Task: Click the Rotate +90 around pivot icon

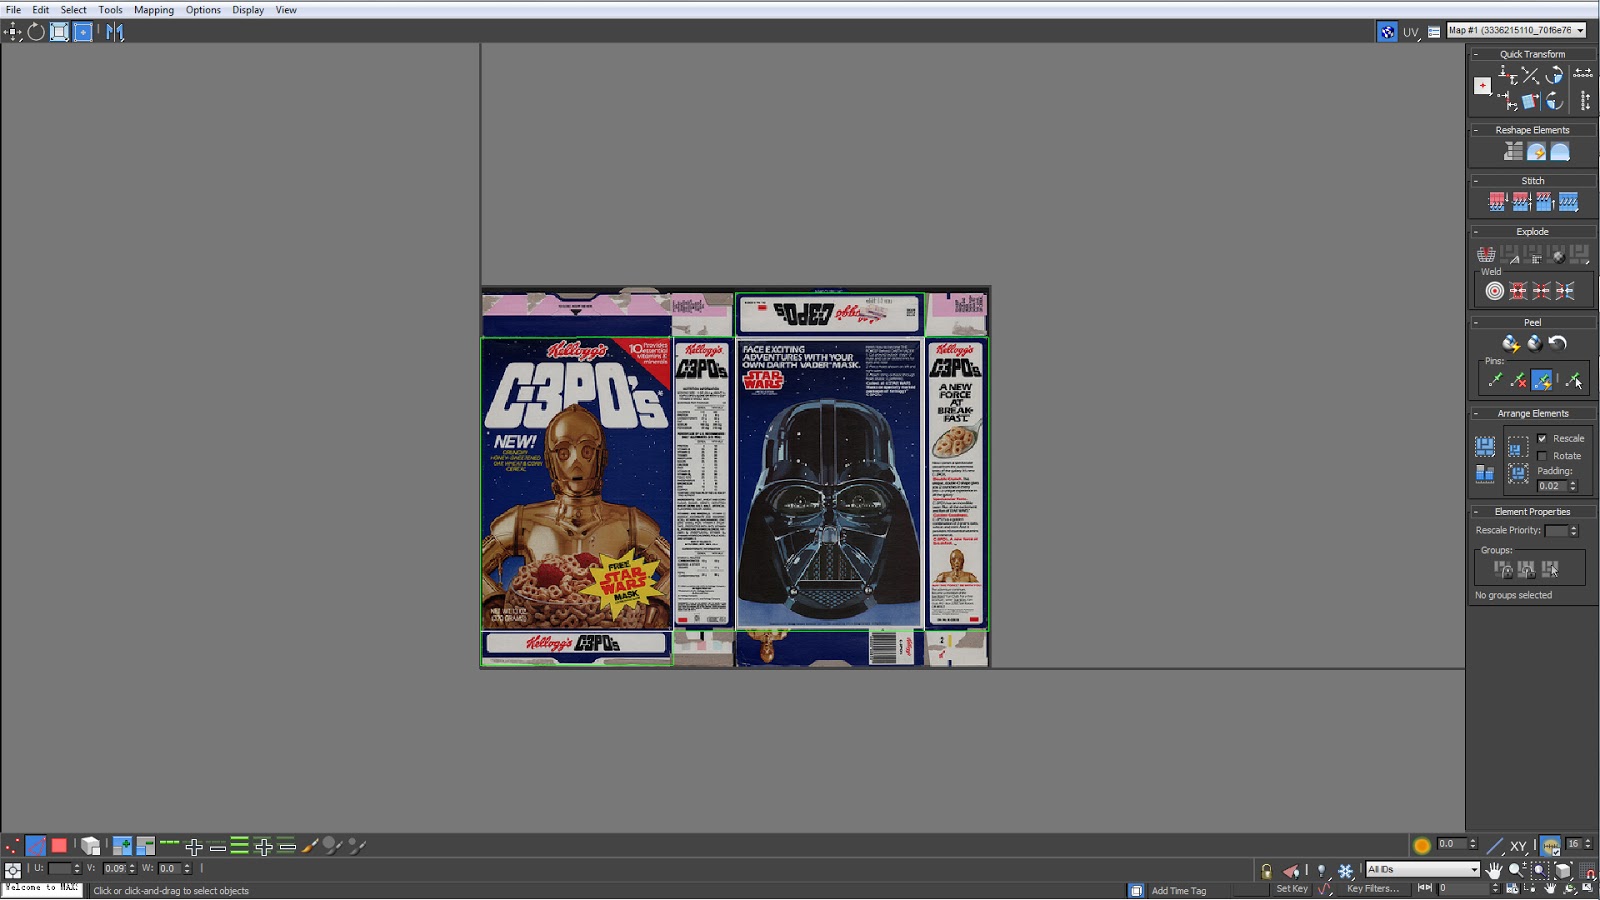Action: (x=1554, y=75)
